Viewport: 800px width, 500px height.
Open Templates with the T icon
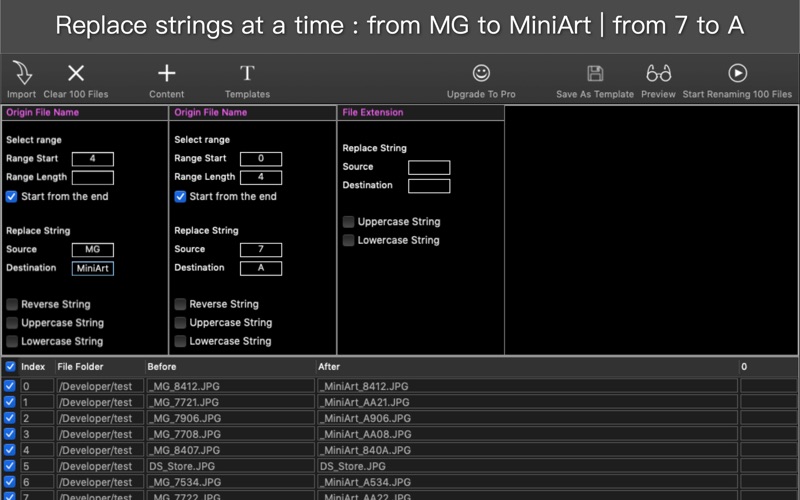247,73
